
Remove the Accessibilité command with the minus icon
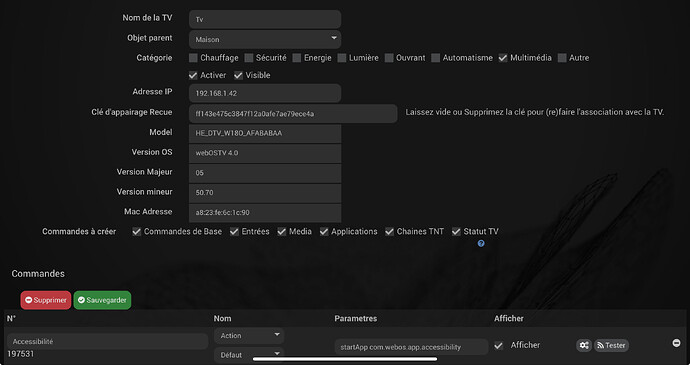point(676,343)
